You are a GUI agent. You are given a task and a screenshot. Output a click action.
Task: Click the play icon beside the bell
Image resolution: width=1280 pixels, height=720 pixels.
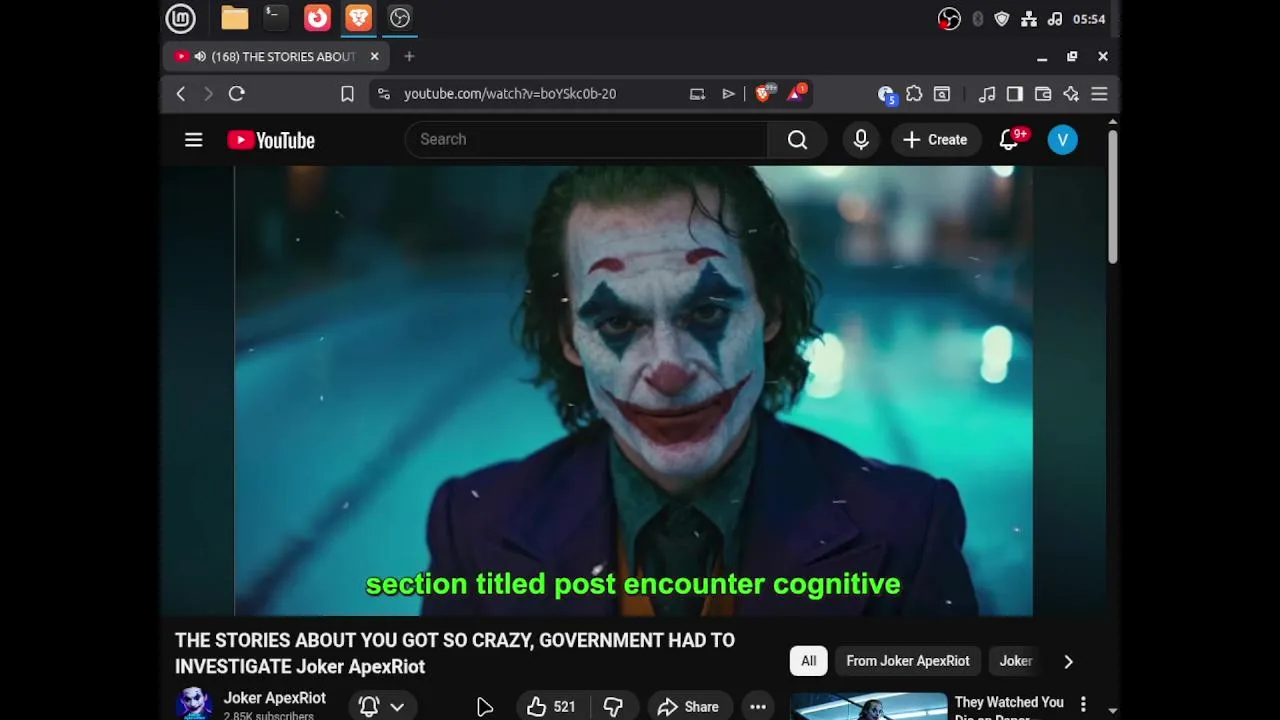tap(485, 707)
